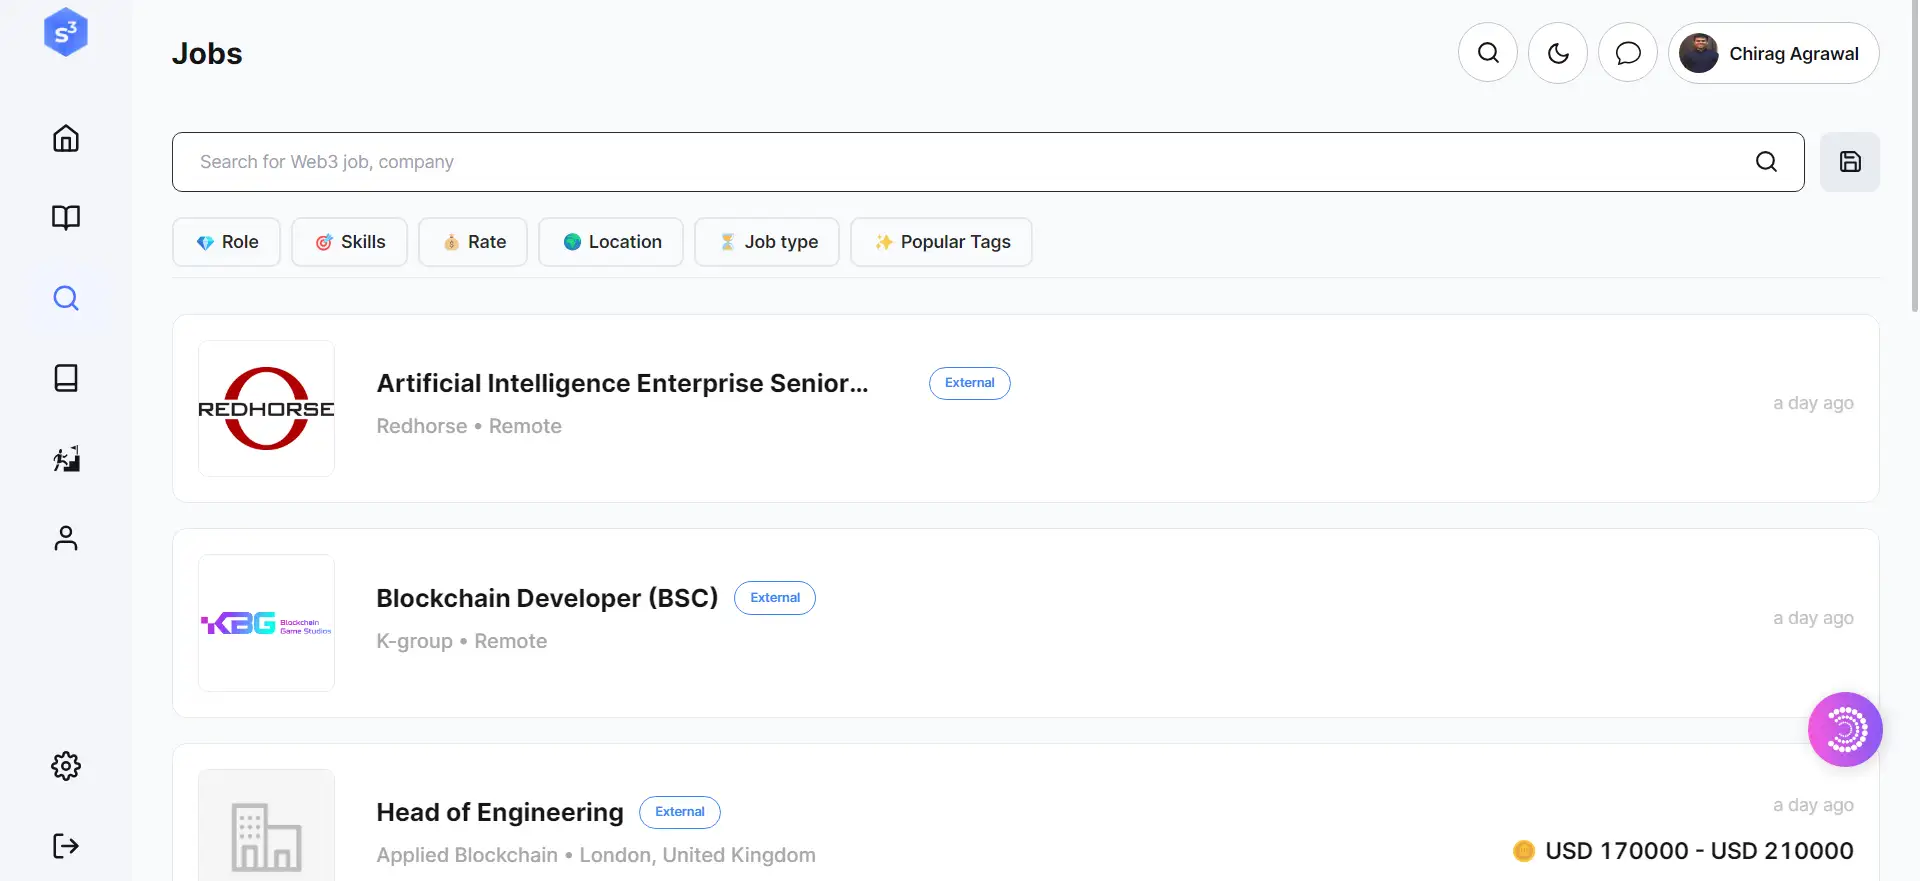Open Chirag Agrawal profile menu

point(1774,53)
